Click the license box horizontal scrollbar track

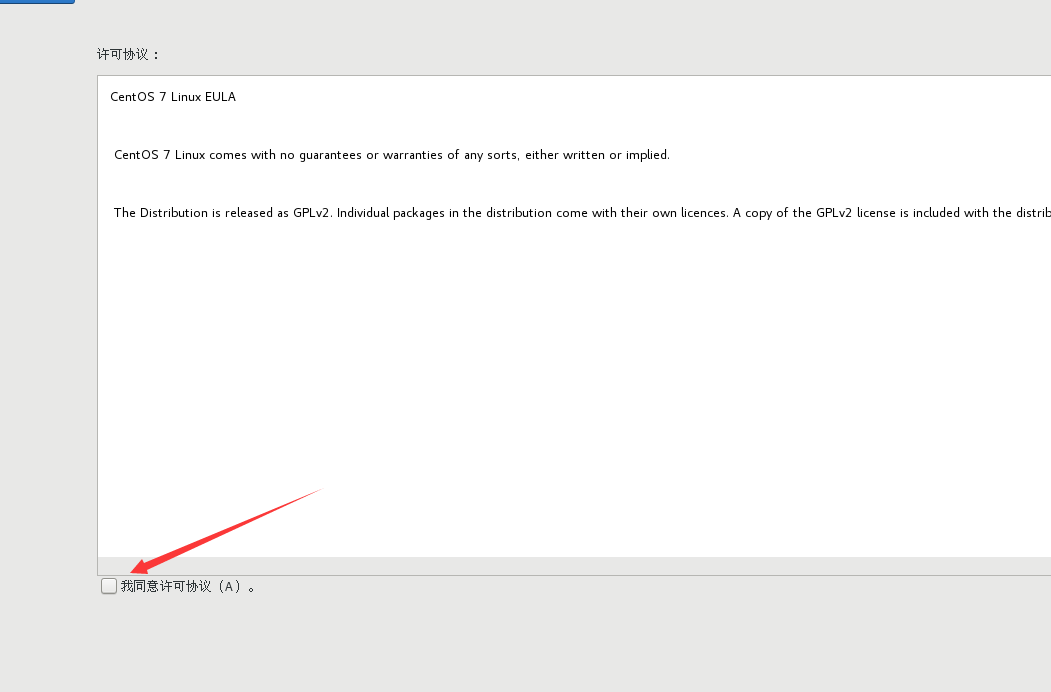coord(574,566)
